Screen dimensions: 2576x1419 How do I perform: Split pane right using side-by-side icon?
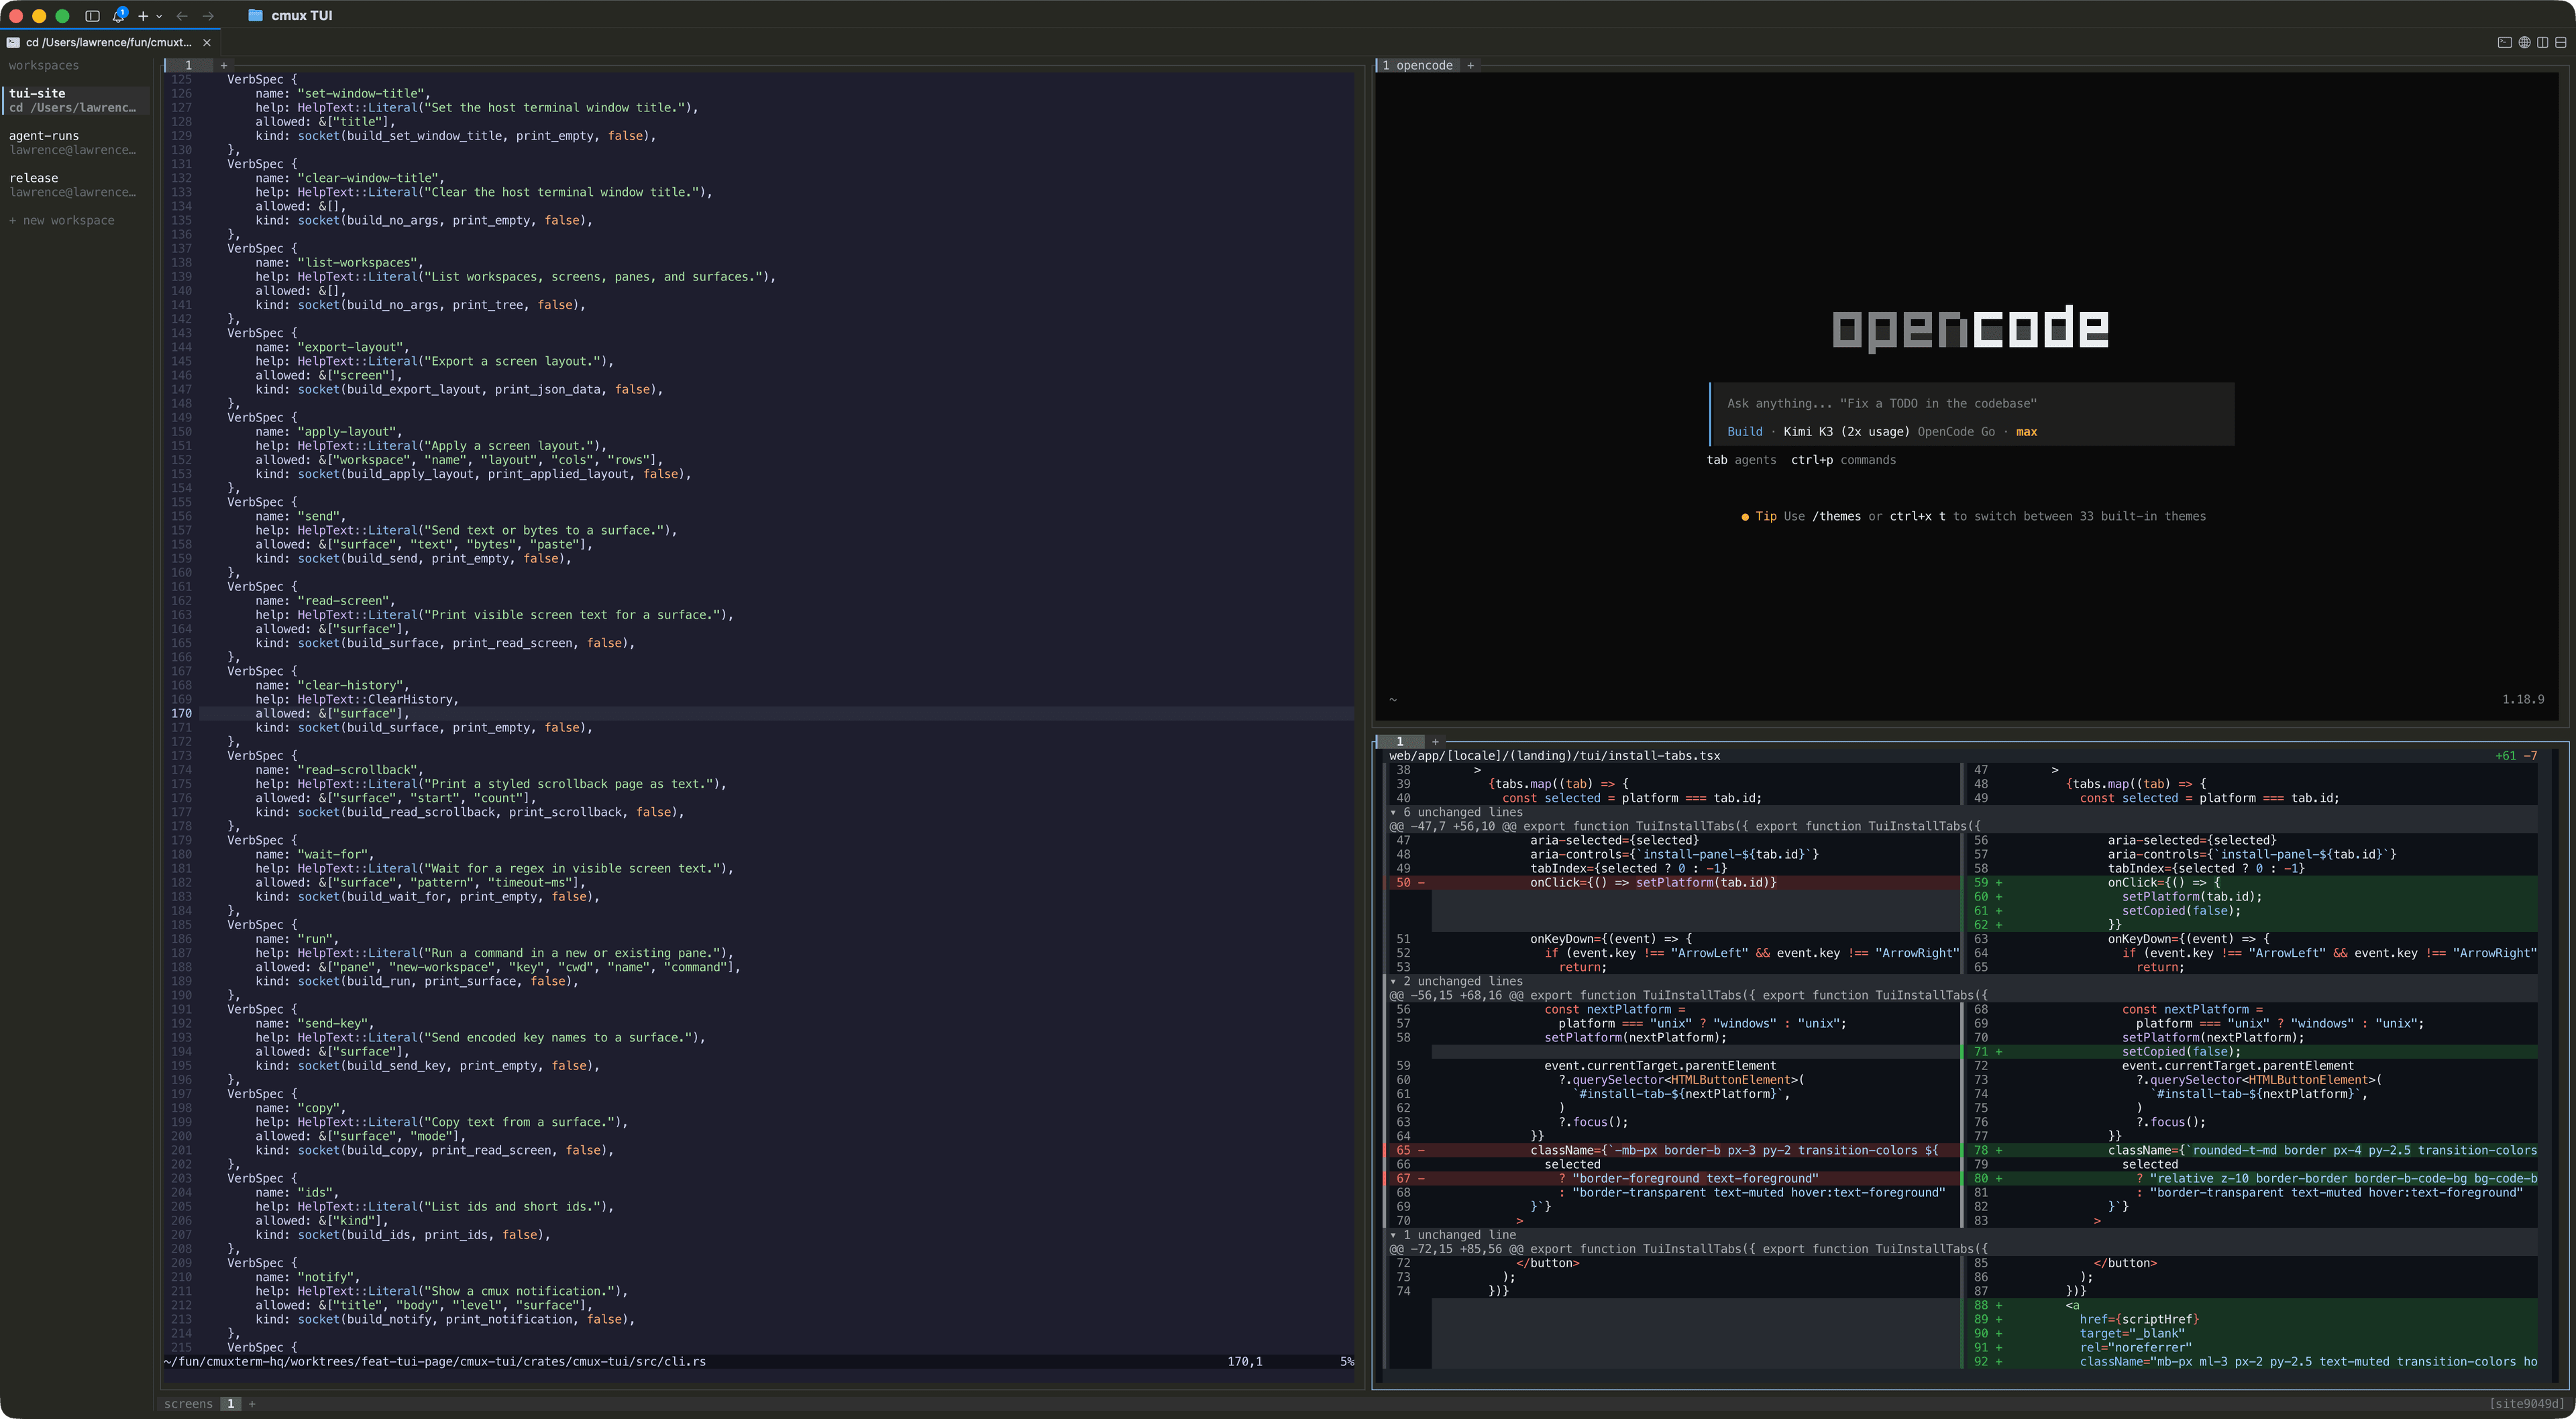coord(2542,42)
